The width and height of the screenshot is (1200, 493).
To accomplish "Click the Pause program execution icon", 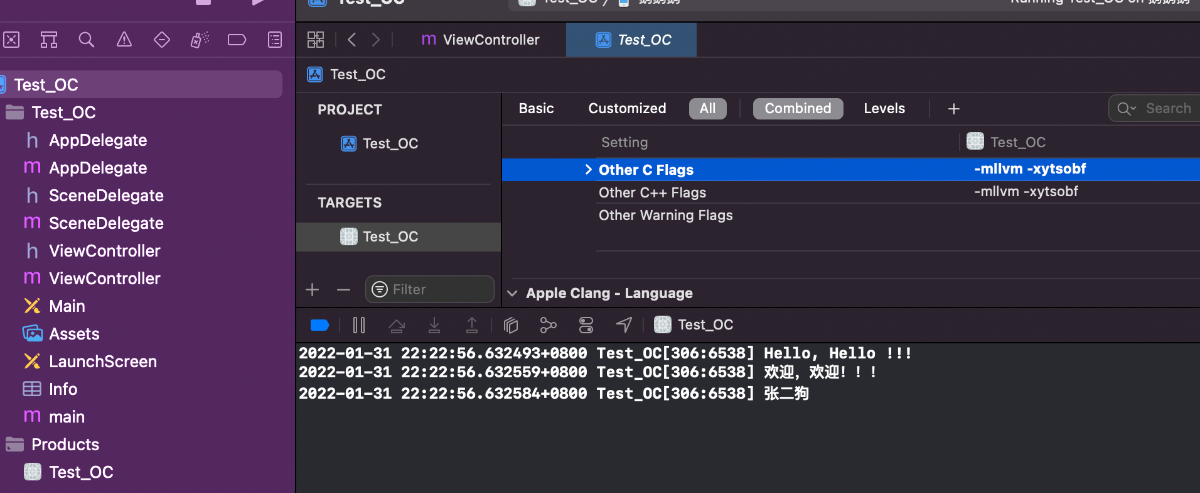I will click(x=359, y=325).
